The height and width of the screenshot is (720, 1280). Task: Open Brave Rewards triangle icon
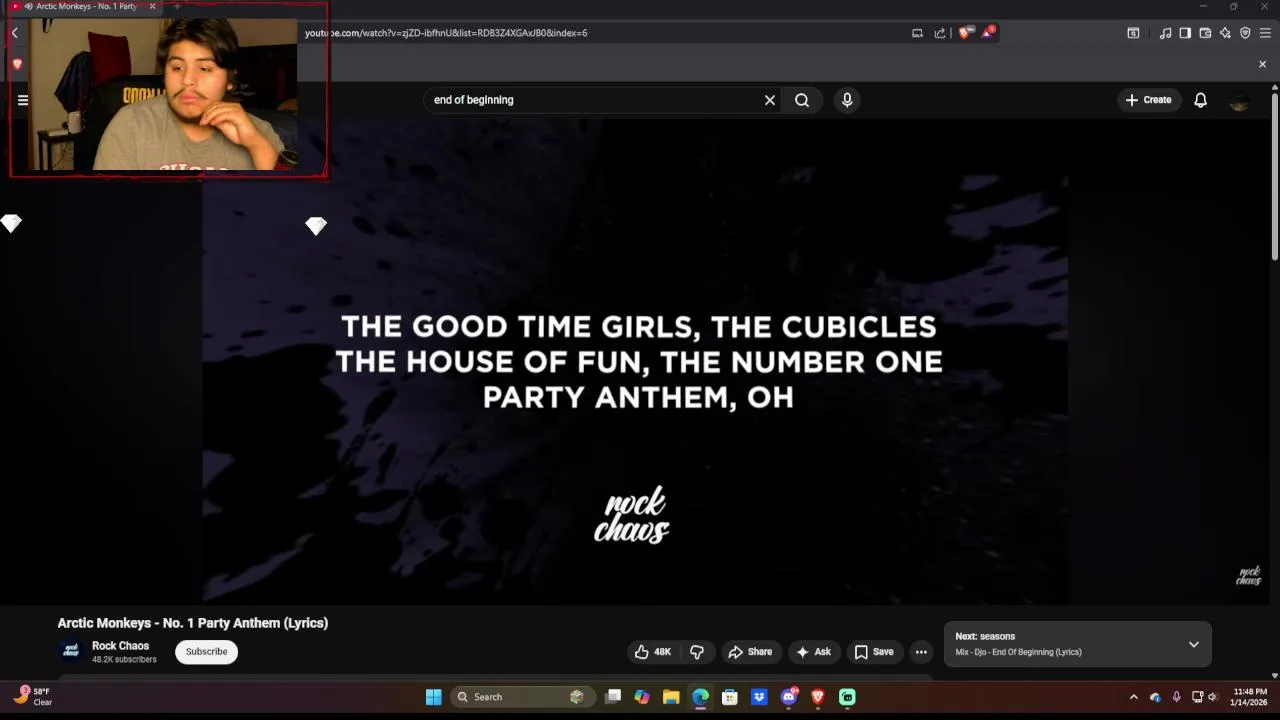point(987,33)
